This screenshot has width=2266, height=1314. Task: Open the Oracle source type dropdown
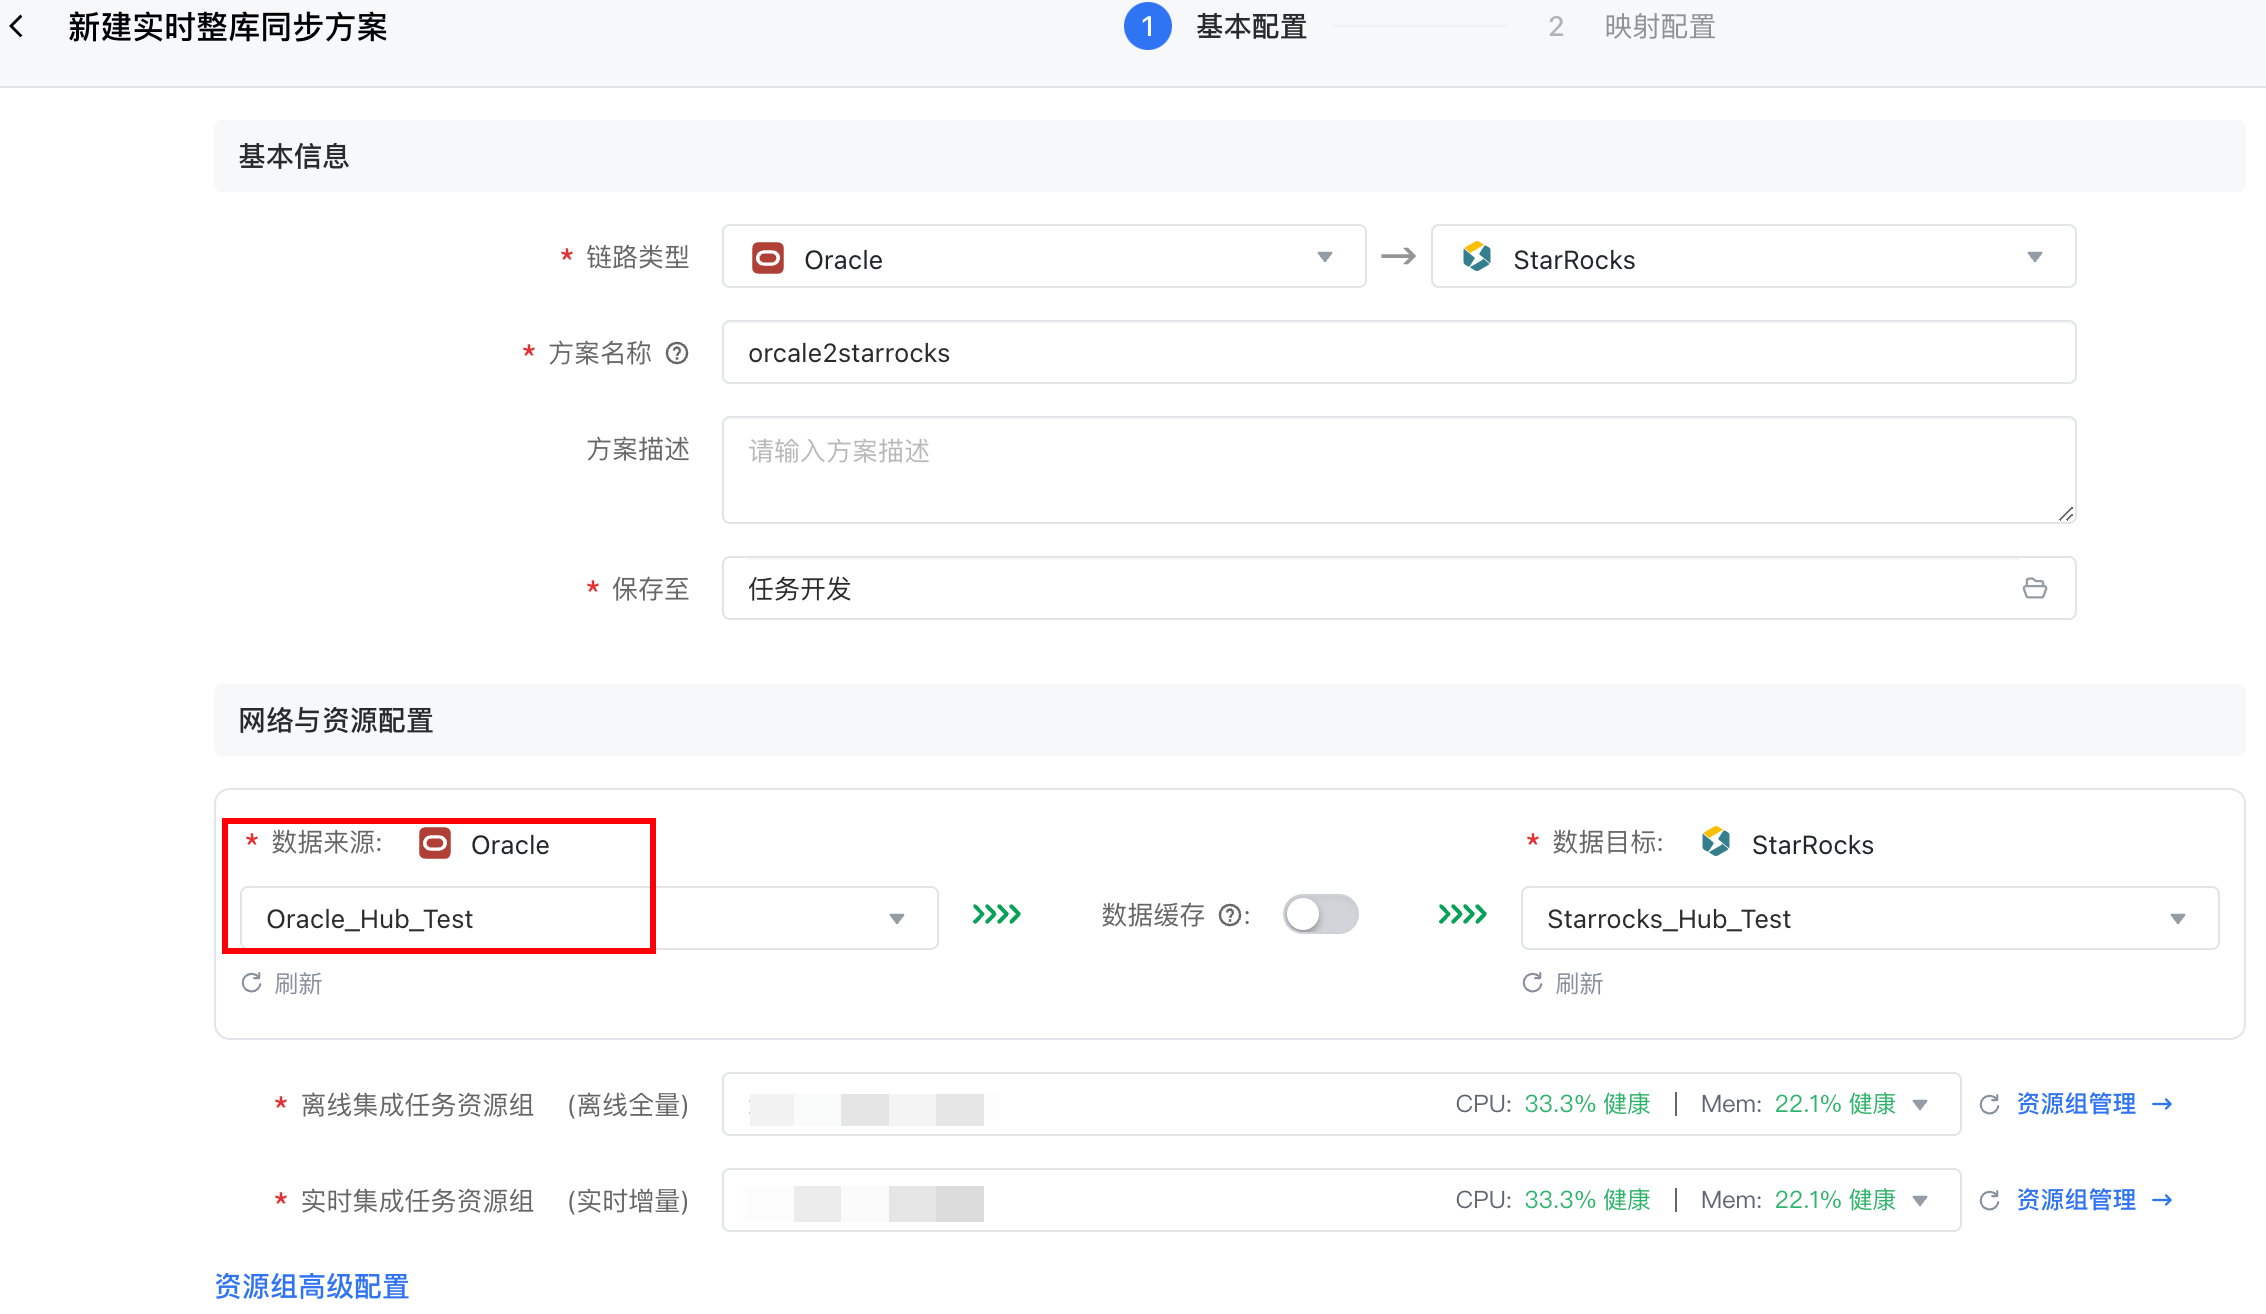click(1044, 257)
